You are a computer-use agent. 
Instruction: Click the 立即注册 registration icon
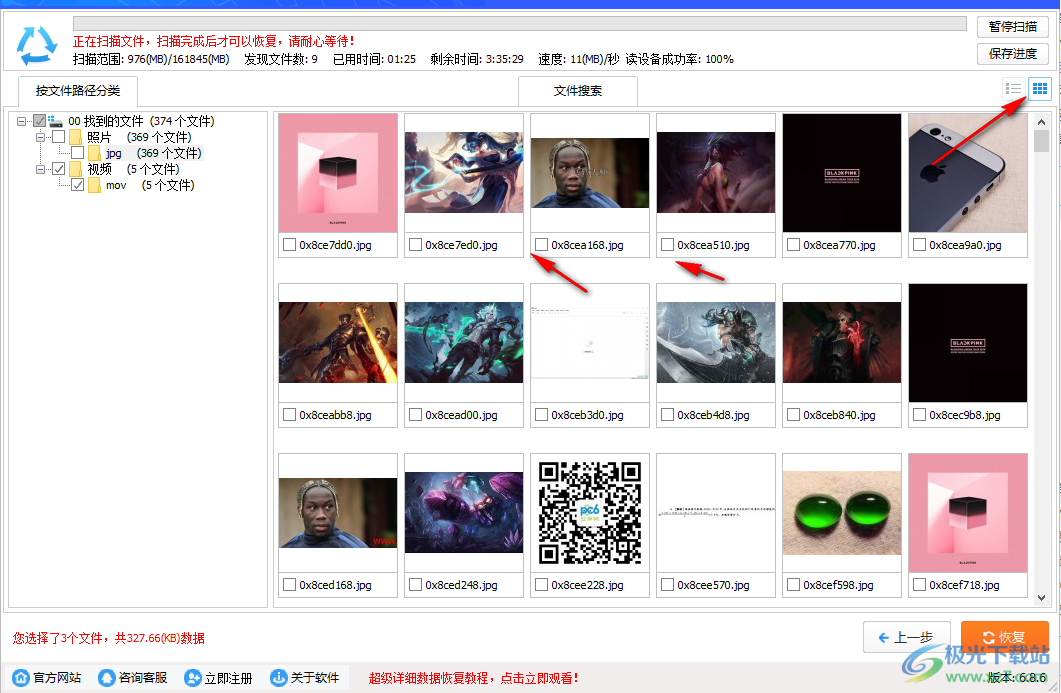tap(195, 677)
